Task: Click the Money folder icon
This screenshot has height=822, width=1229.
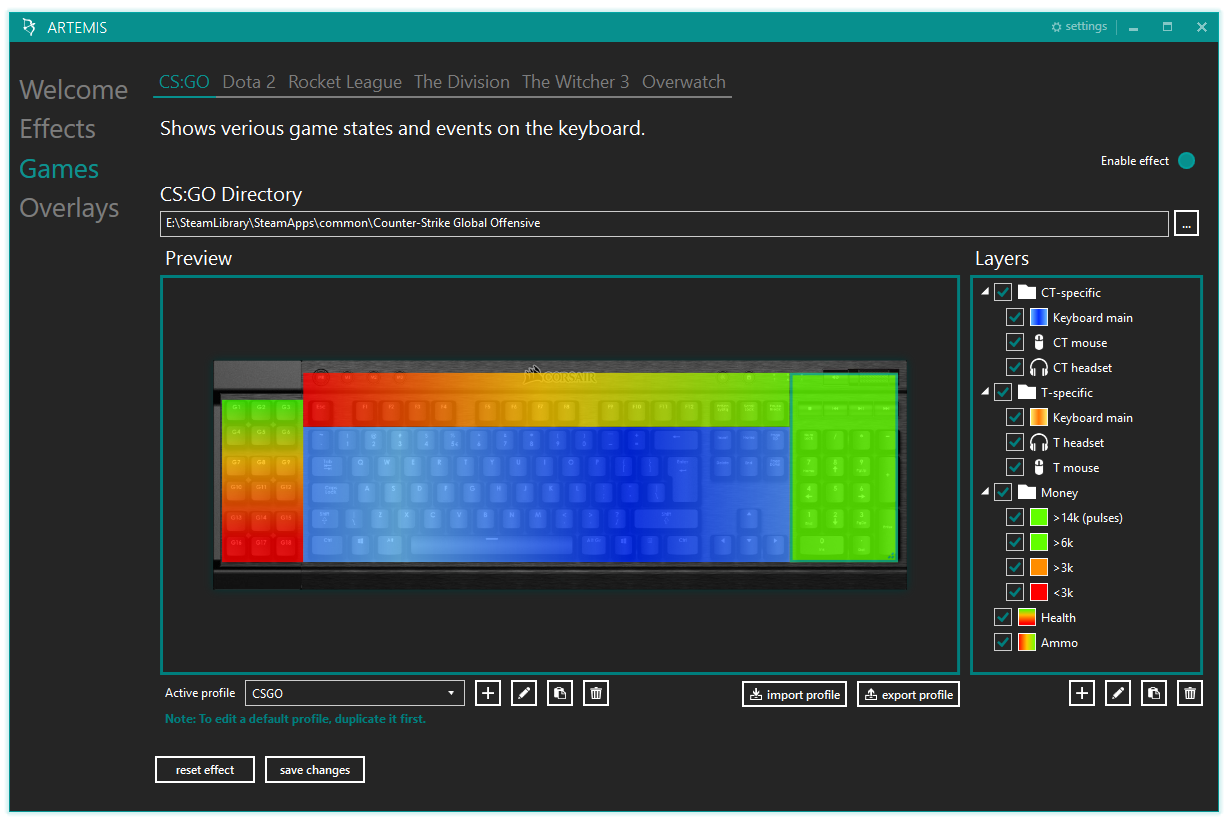Action: [x=1027, y=492]
